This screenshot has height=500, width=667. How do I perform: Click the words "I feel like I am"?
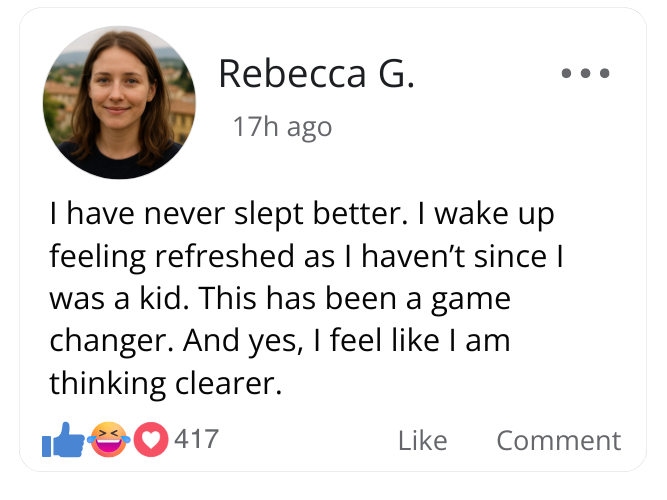point(411,340)
